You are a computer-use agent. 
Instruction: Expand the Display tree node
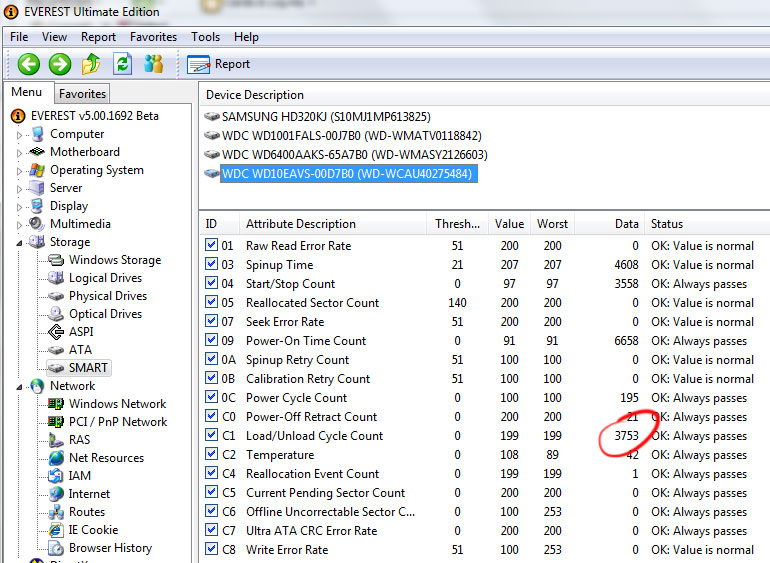[19, 207]
